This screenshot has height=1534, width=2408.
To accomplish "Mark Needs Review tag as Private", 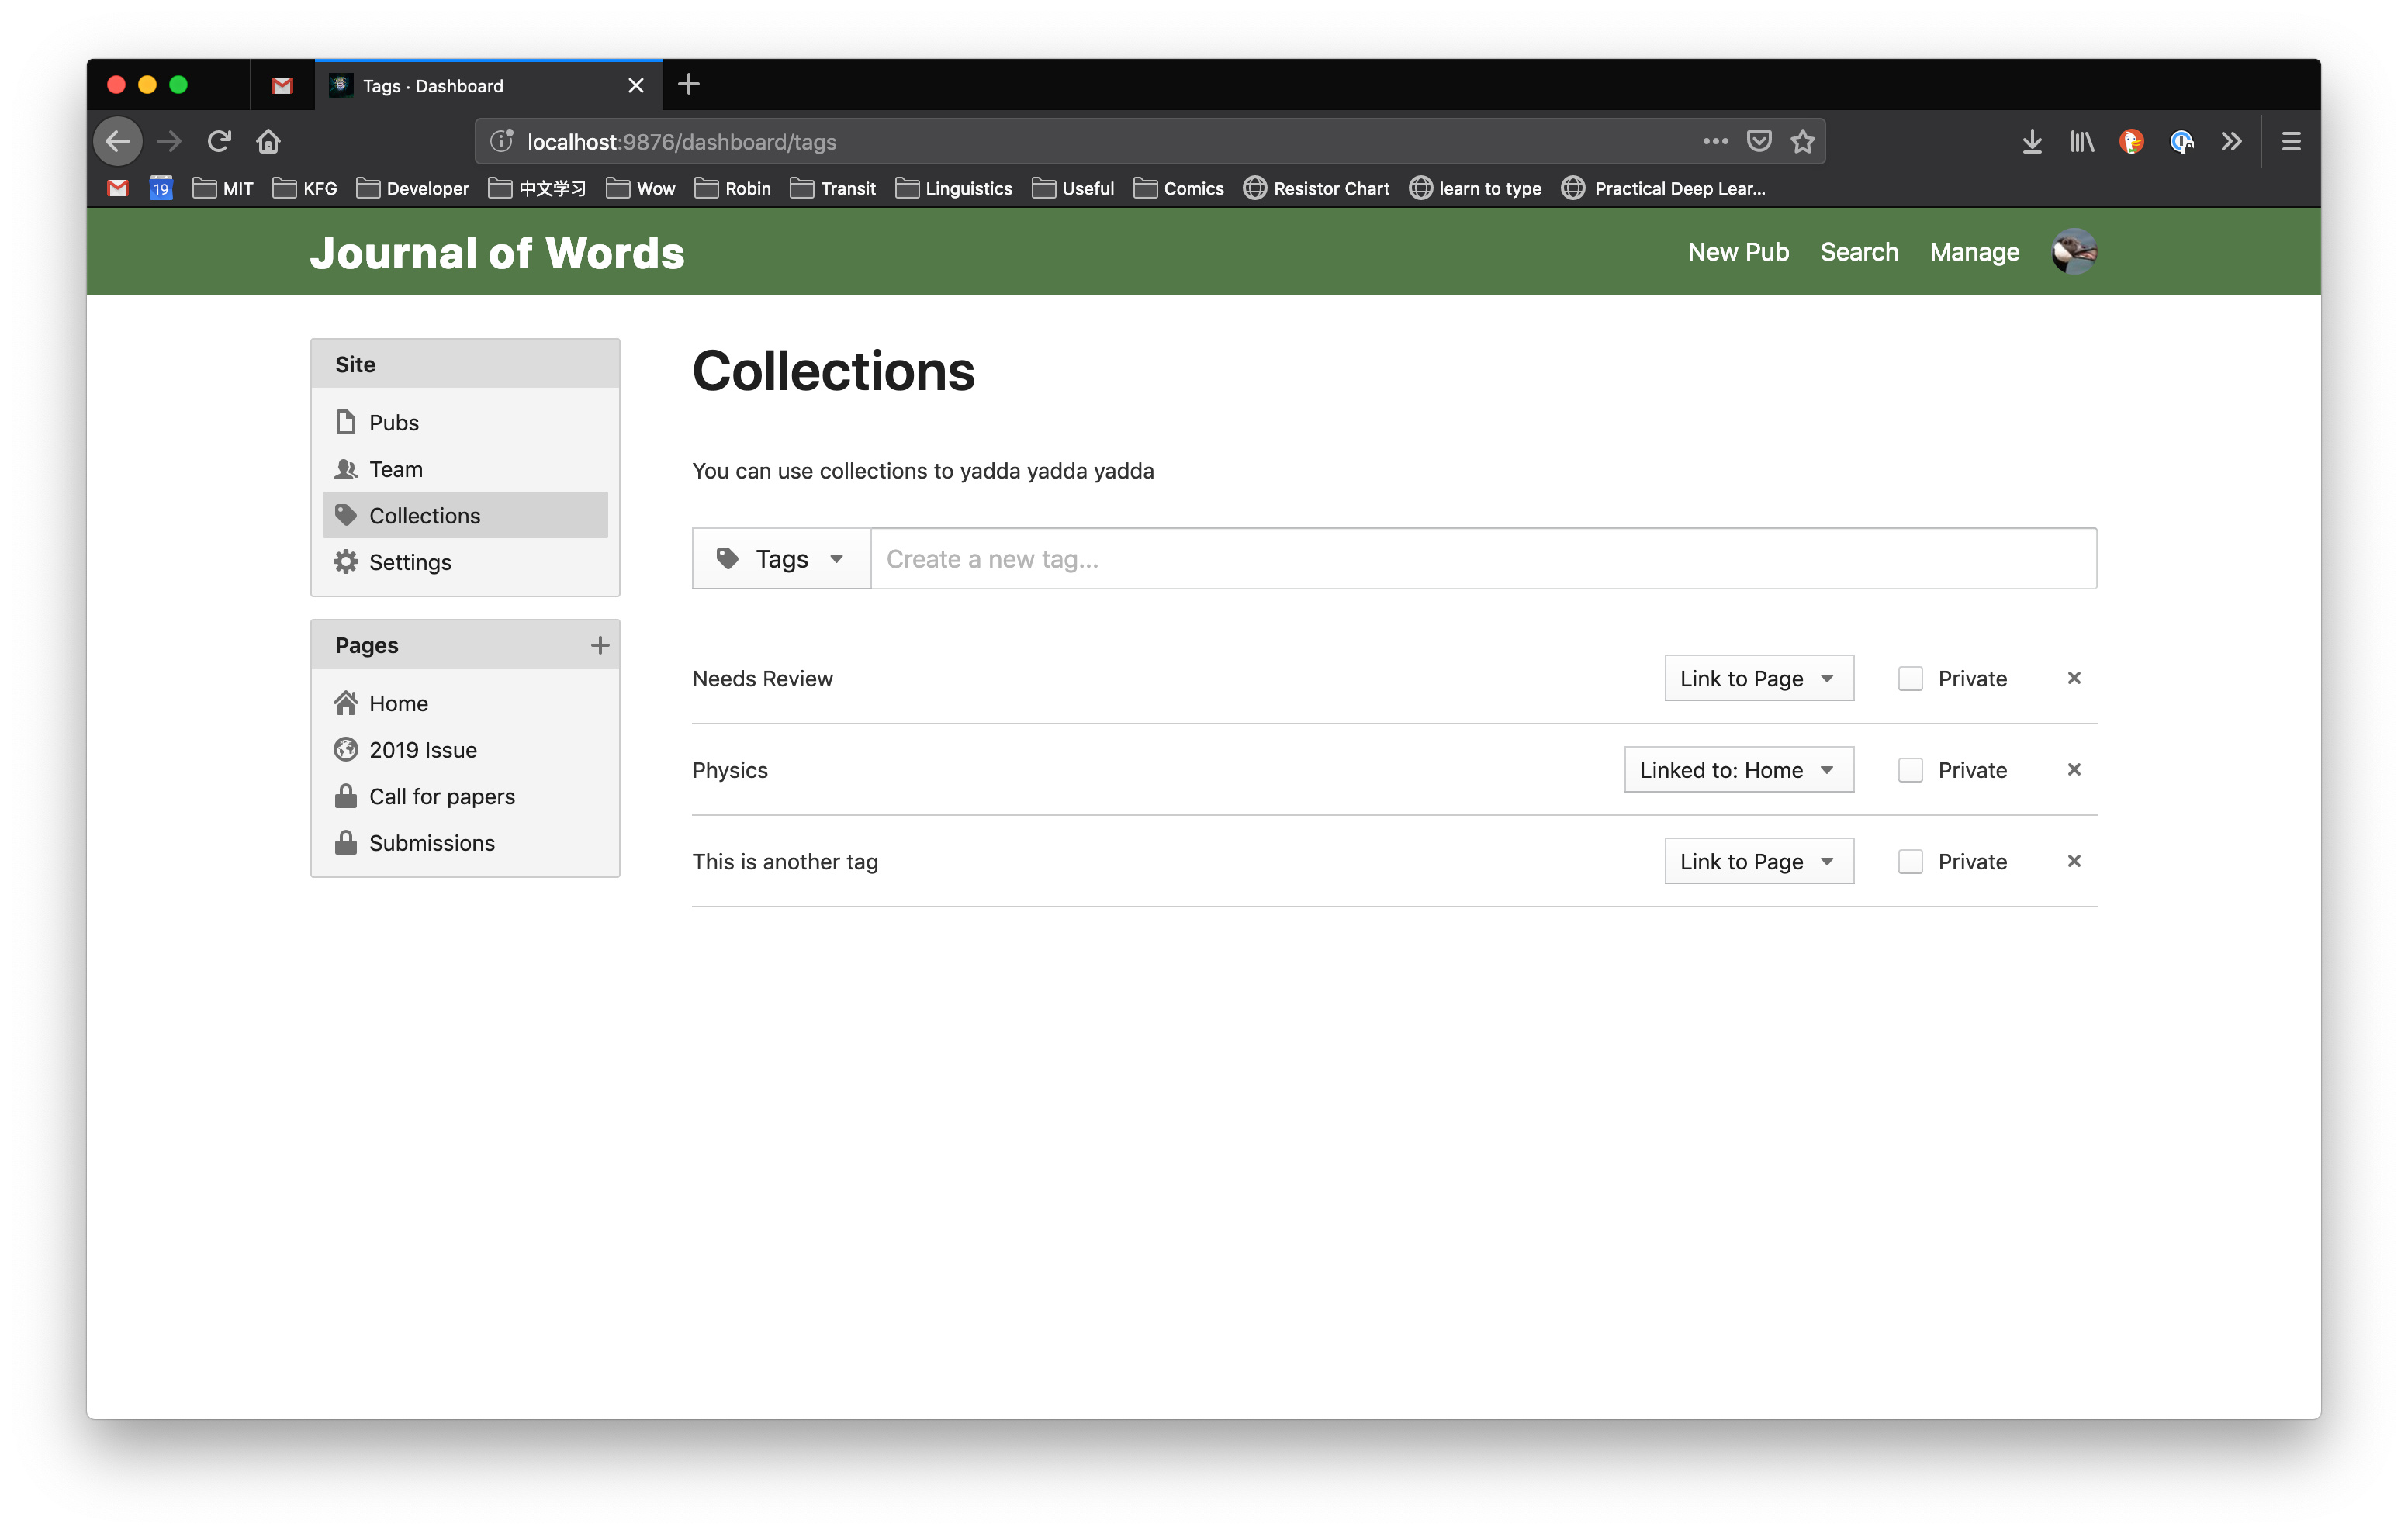I will pos(1910,678).
